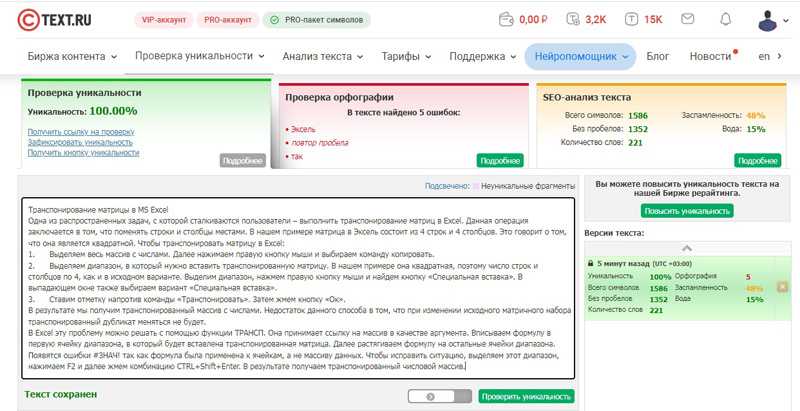Click the PRO-аккаунт badge
800x411 pixels.
coord(228,20)
